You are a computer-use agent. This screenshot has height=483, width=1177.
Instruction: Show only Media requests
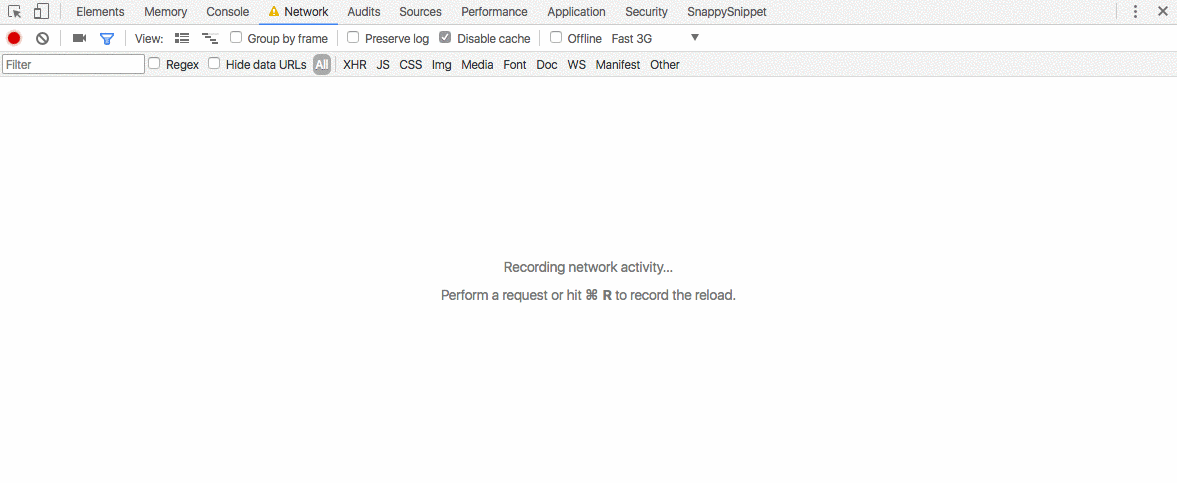(x=477, y=65)
